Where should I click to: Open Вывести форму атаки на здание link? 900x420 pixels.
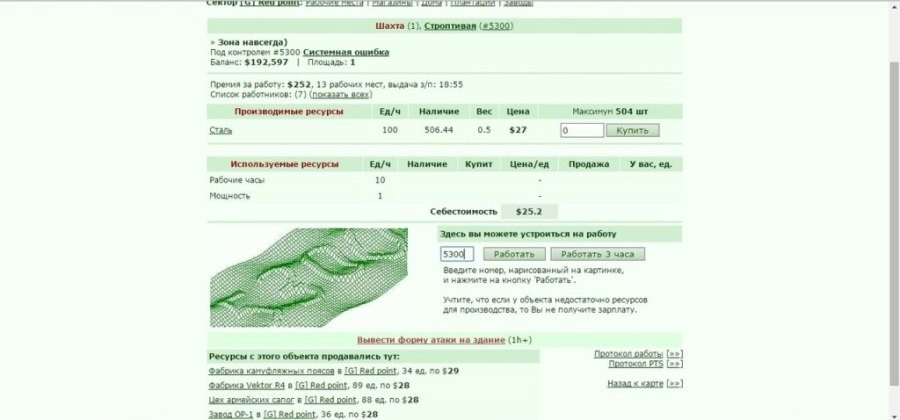click(x=431, y=340)
